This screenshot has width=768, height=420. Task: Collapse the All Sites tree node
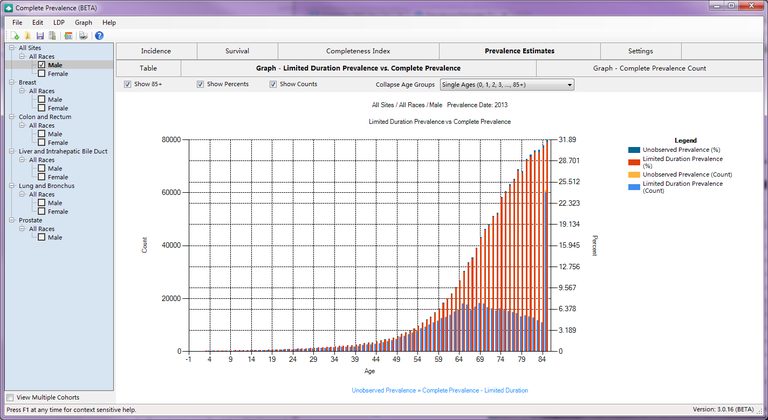pos(10,47)
